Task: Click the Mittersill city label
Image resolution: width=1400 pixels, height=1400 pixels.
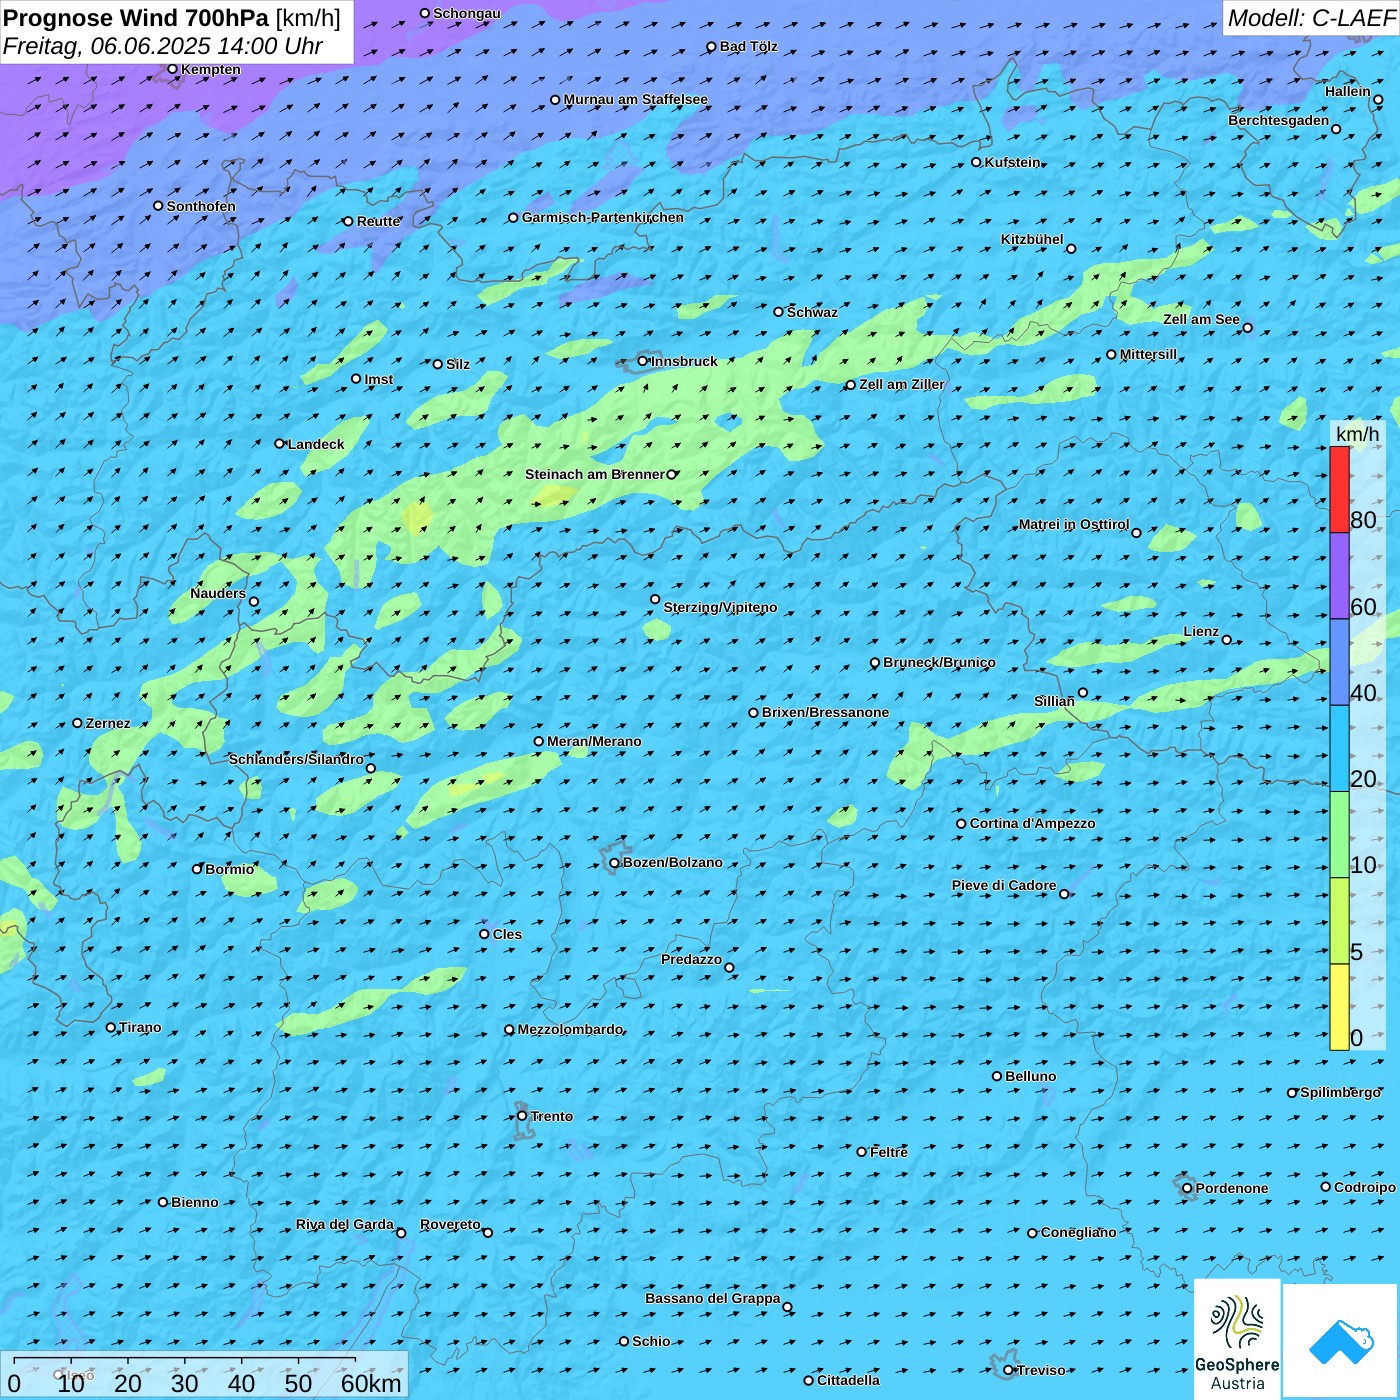Action: pyautogui.click(x=1148, y=354)
